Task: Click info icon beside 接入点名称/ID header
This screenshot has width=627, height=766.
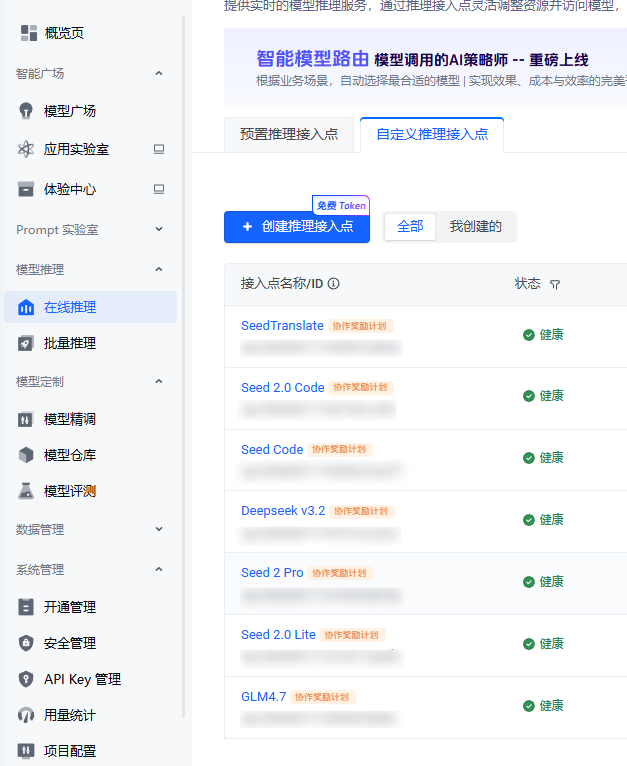Action: 334,284
